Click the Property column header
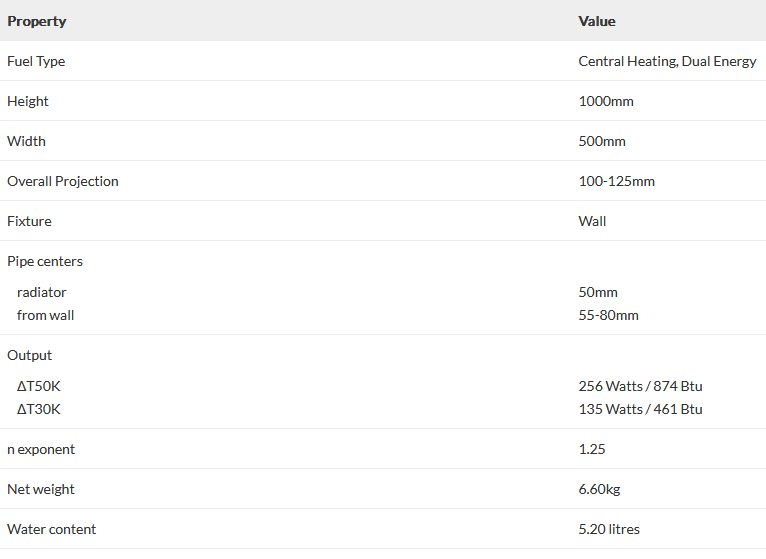This screenshot has height=559, width=766. tap(37, 21)
